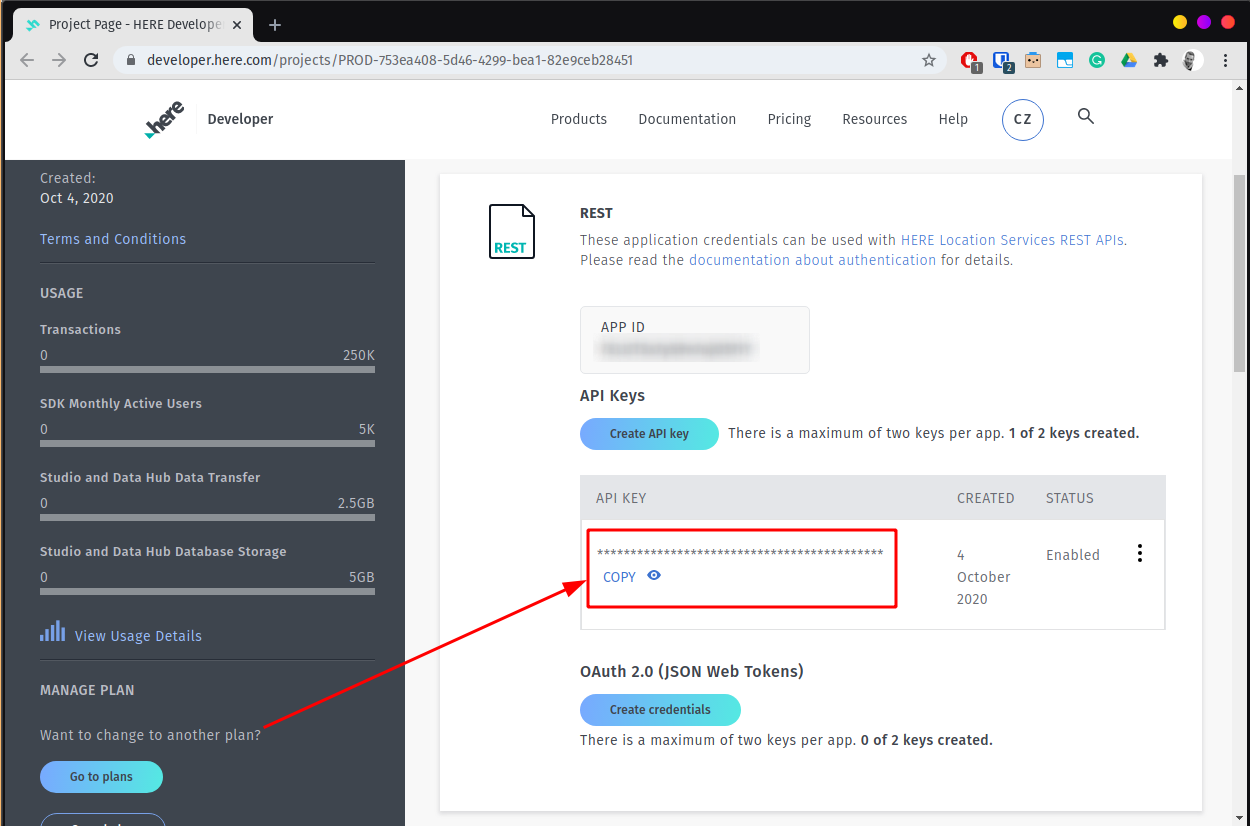The image size is (1250, 826).
Task: Select the search icon in the navigation bar
Action: [x=1086, y=117]
